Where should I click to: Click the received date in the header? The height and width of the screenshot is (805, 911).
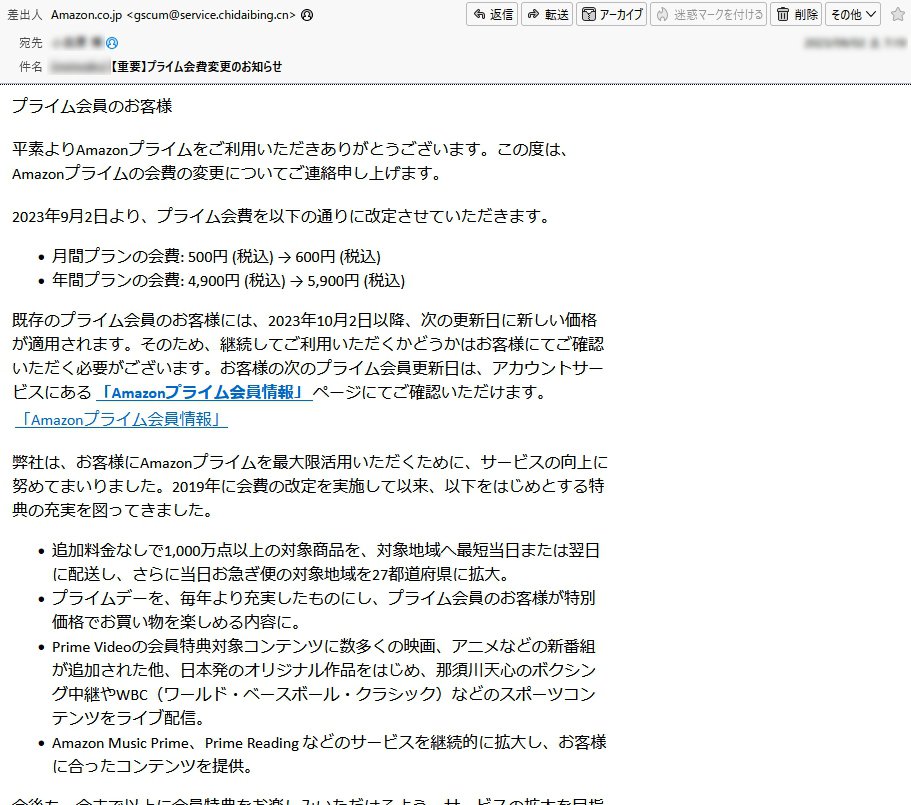pos(853,43)
